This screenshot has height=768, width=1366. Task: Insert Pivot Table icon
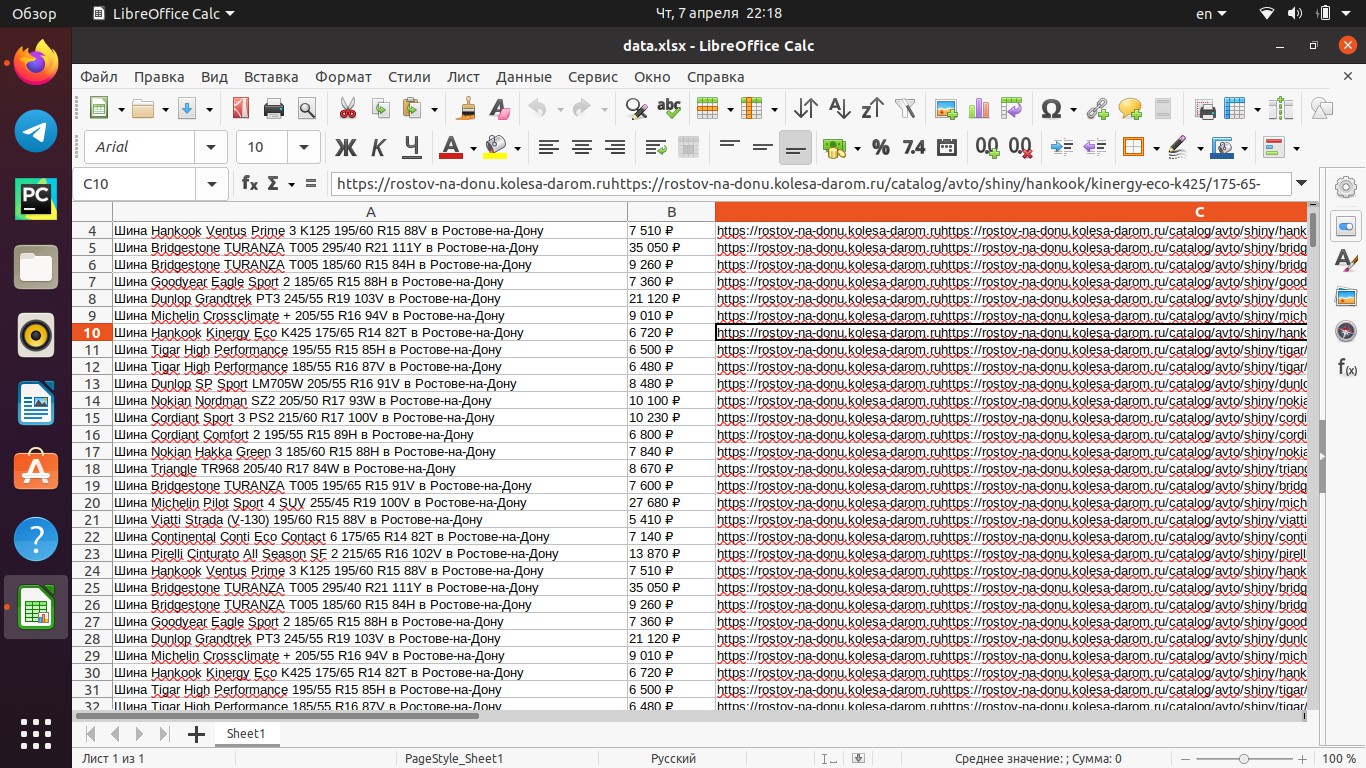1011,109
